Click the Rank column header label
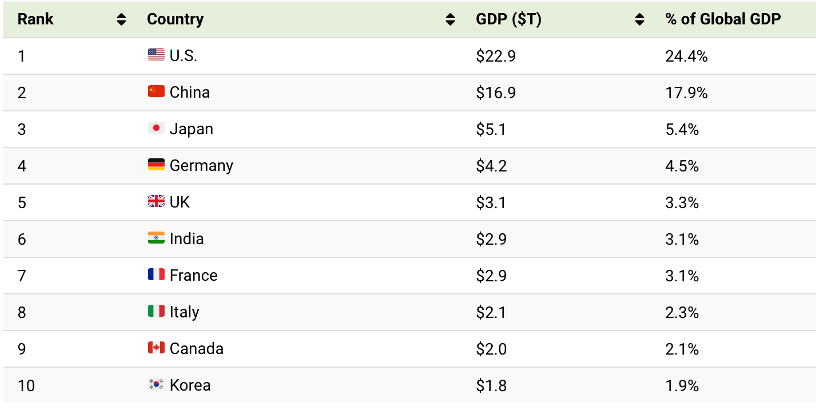This screenshot has width=816, height=408. [x=35, y=19]
